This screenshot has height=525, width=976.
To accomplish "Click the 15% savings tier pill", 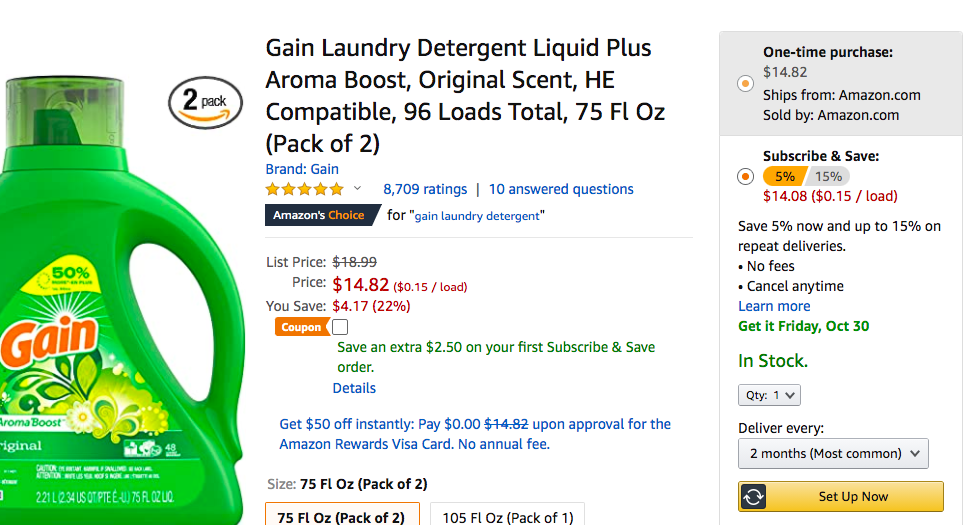I will 828,176.
